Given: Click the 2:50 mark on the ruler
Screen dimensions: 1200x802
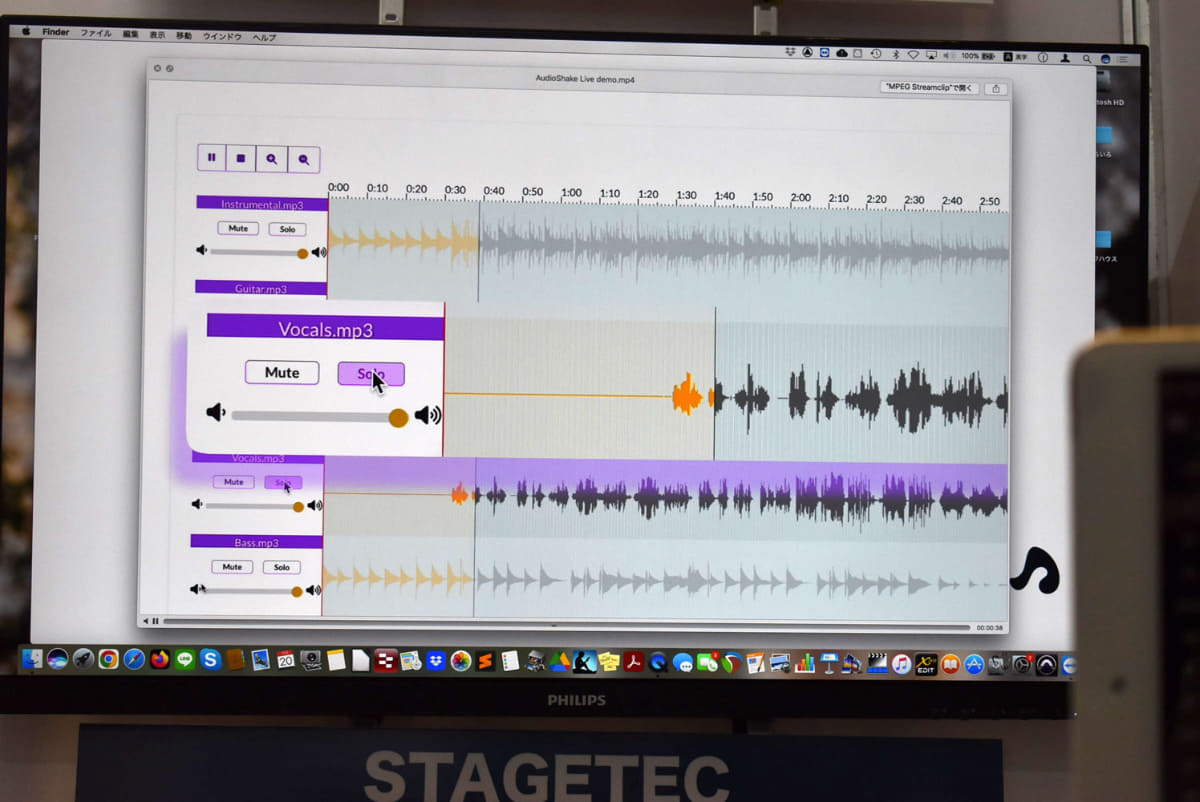Looking at the screenshot, I should (989, 201).
